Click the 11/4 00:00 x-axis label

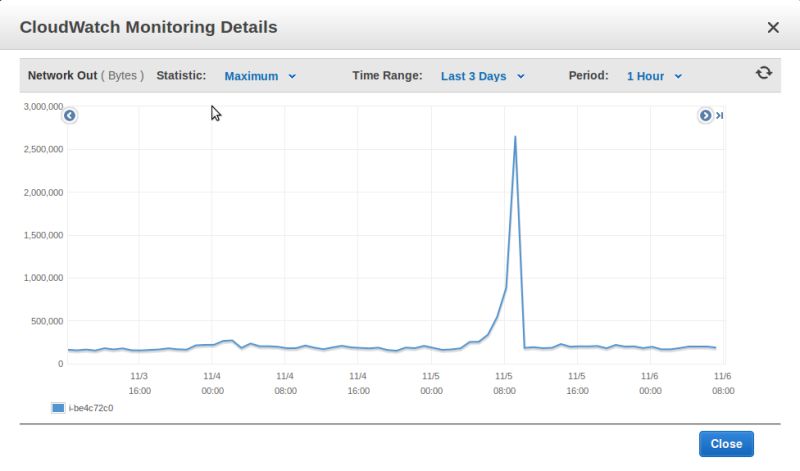[x=212, y=383]
